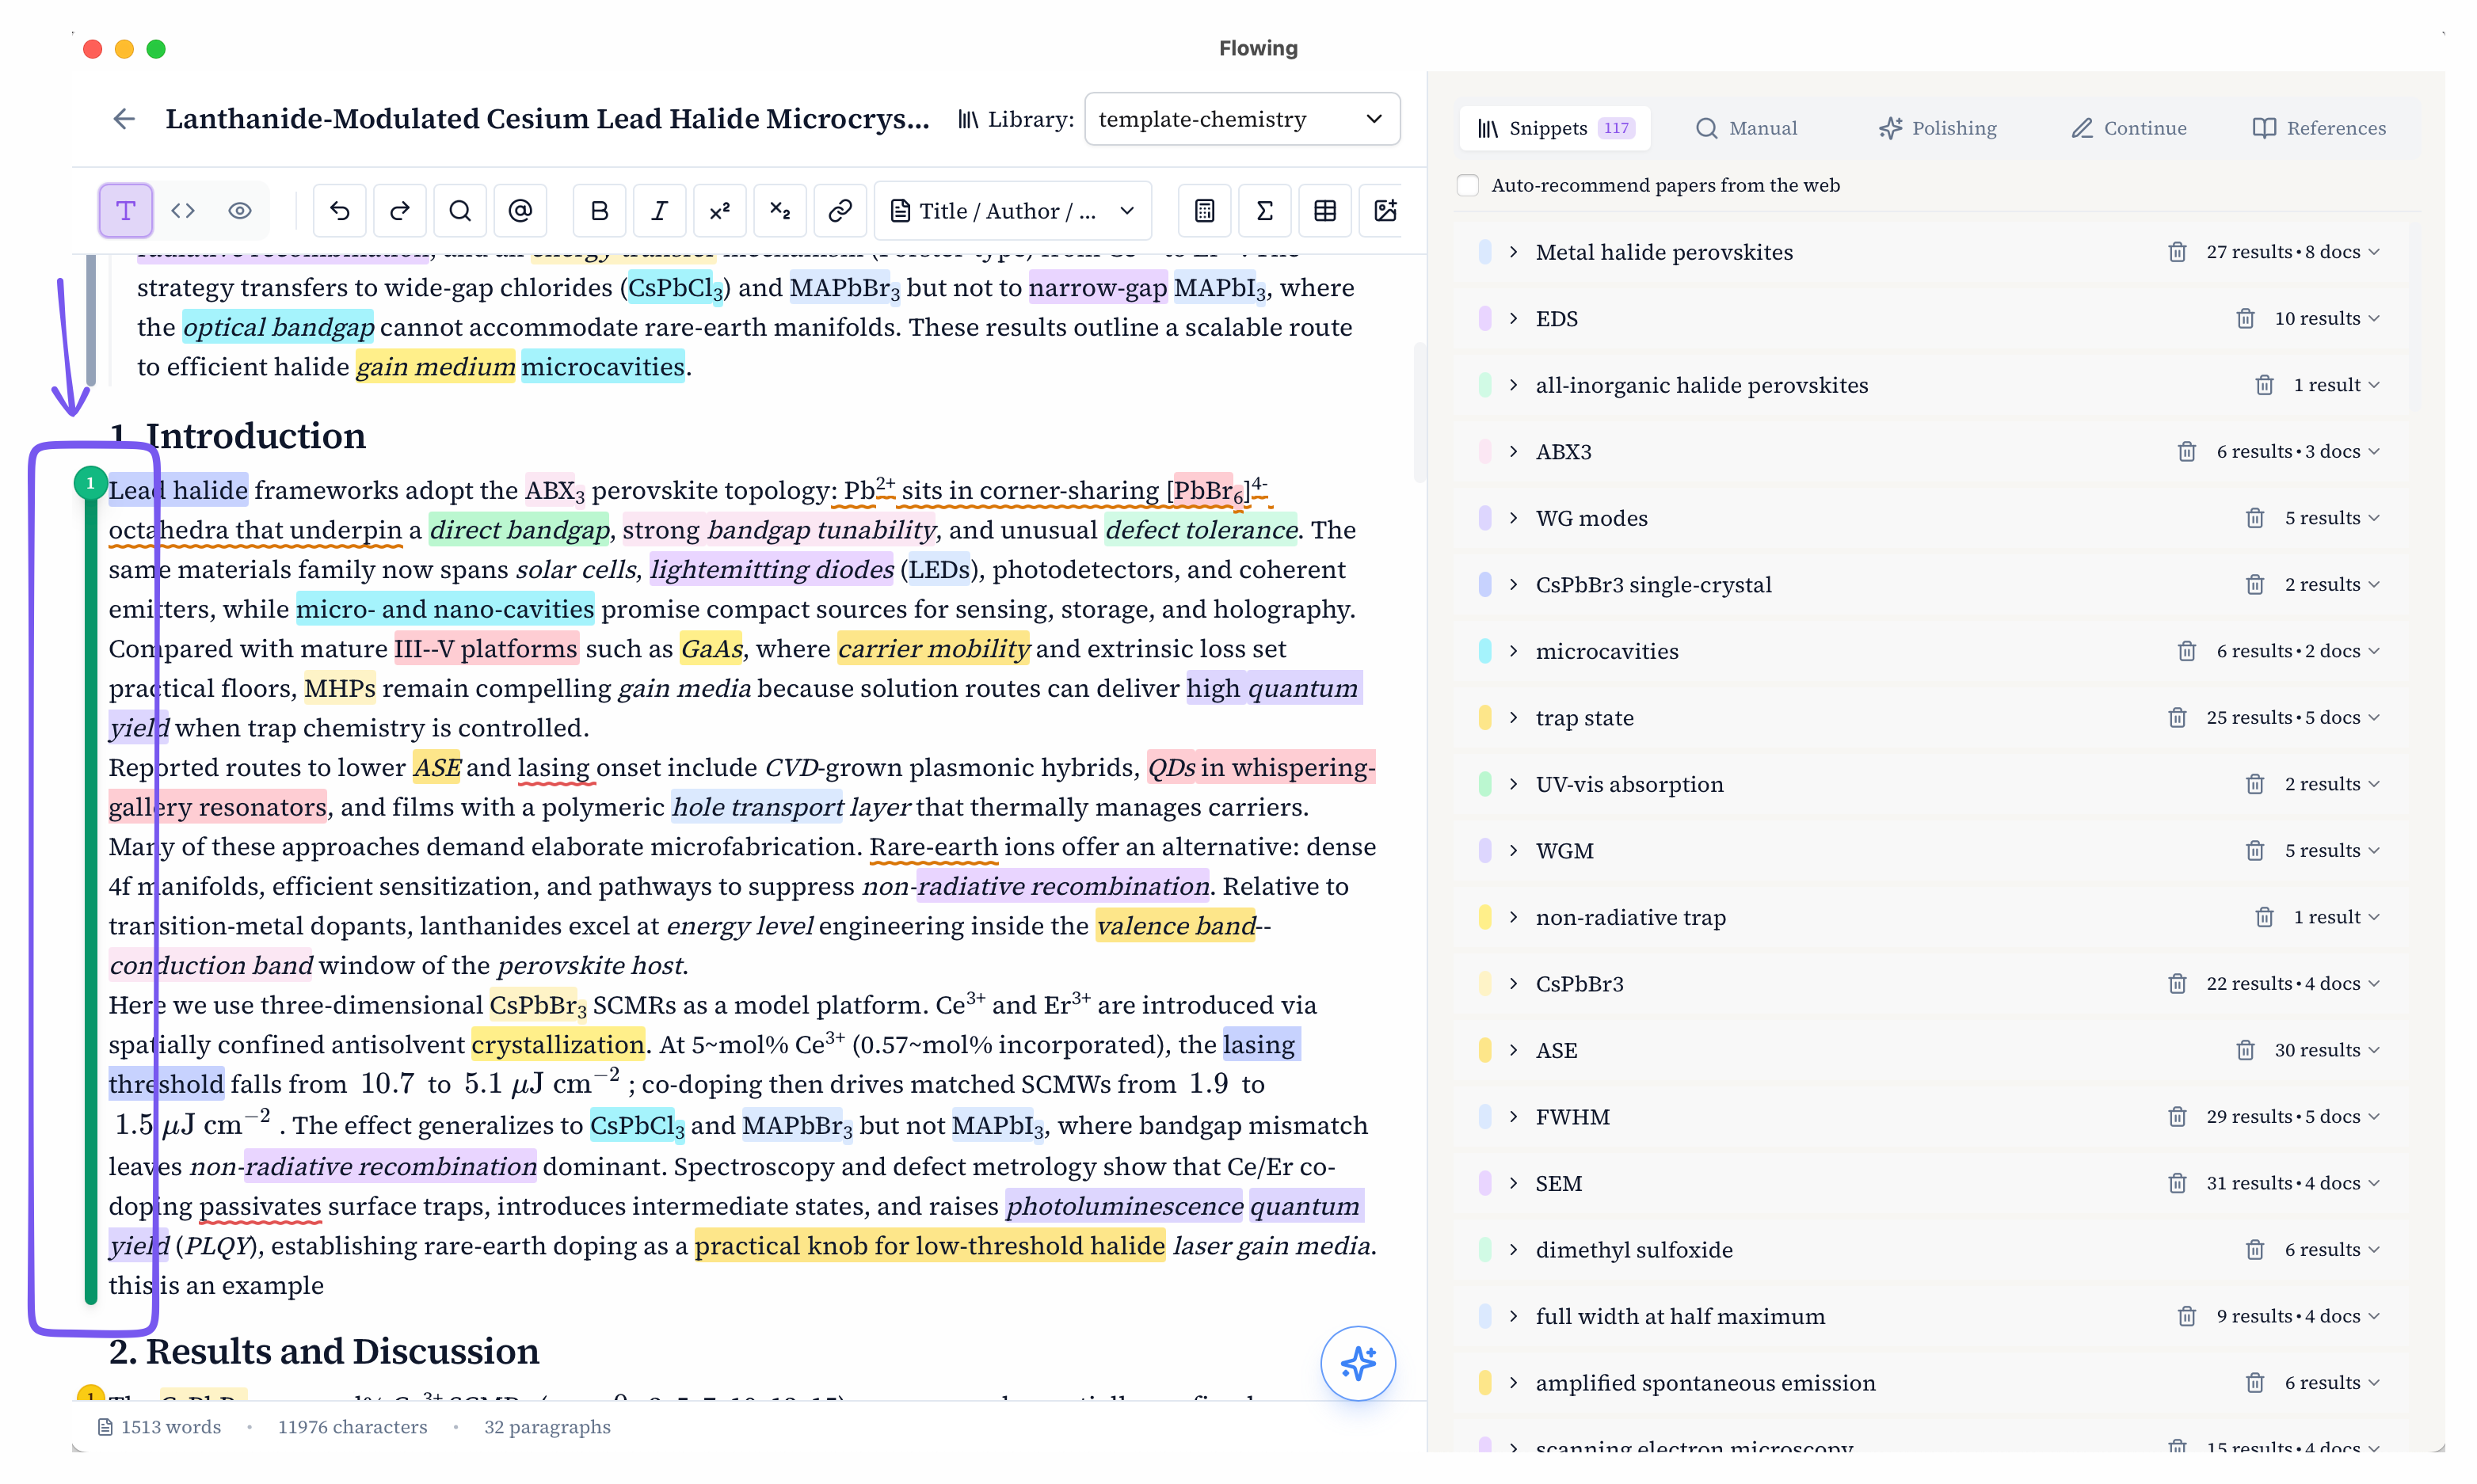Viewport: 2477px width, 1484px height.
Task: Delete the WGM snippet
Action: (2254, 851)
